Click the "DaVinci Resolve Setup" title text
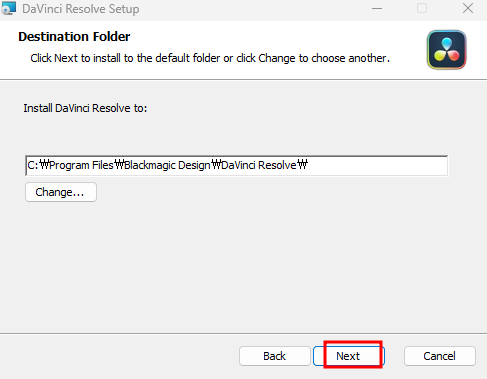487x379 pixels. tap(81, 9)
